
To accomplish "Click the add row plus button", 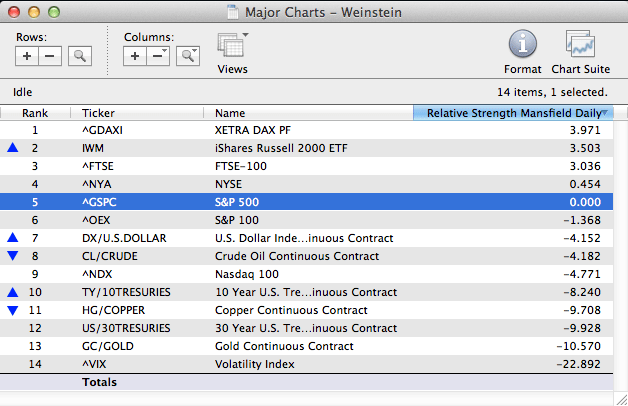I will tap(27, 56).
